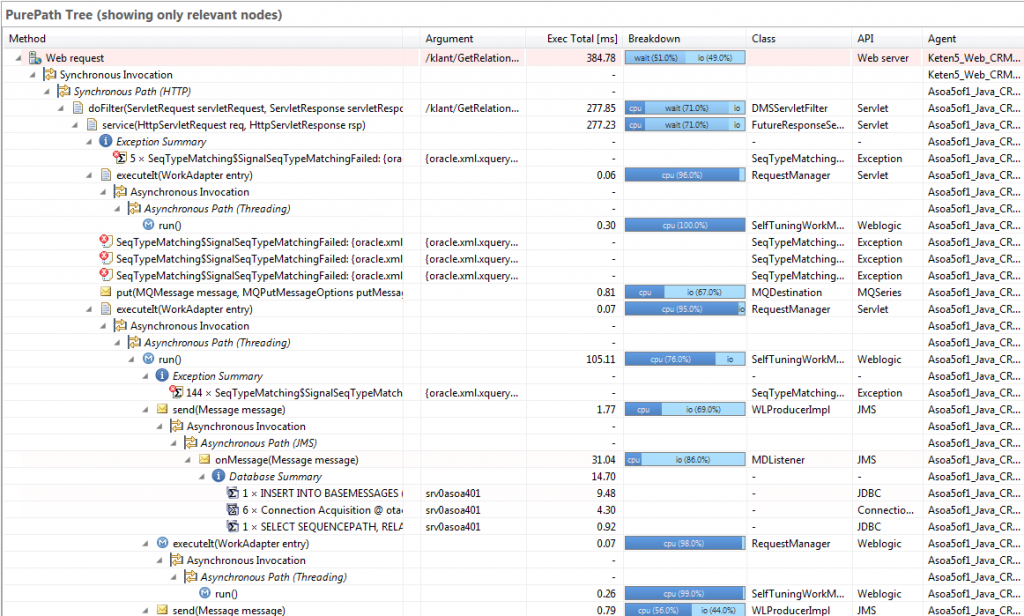Click the Method column header

(26, 39)
